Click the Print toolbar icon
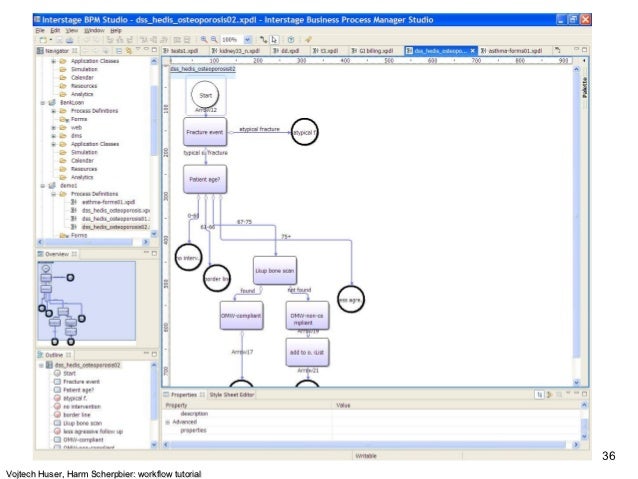638x479 pixels. pos(70,40)
